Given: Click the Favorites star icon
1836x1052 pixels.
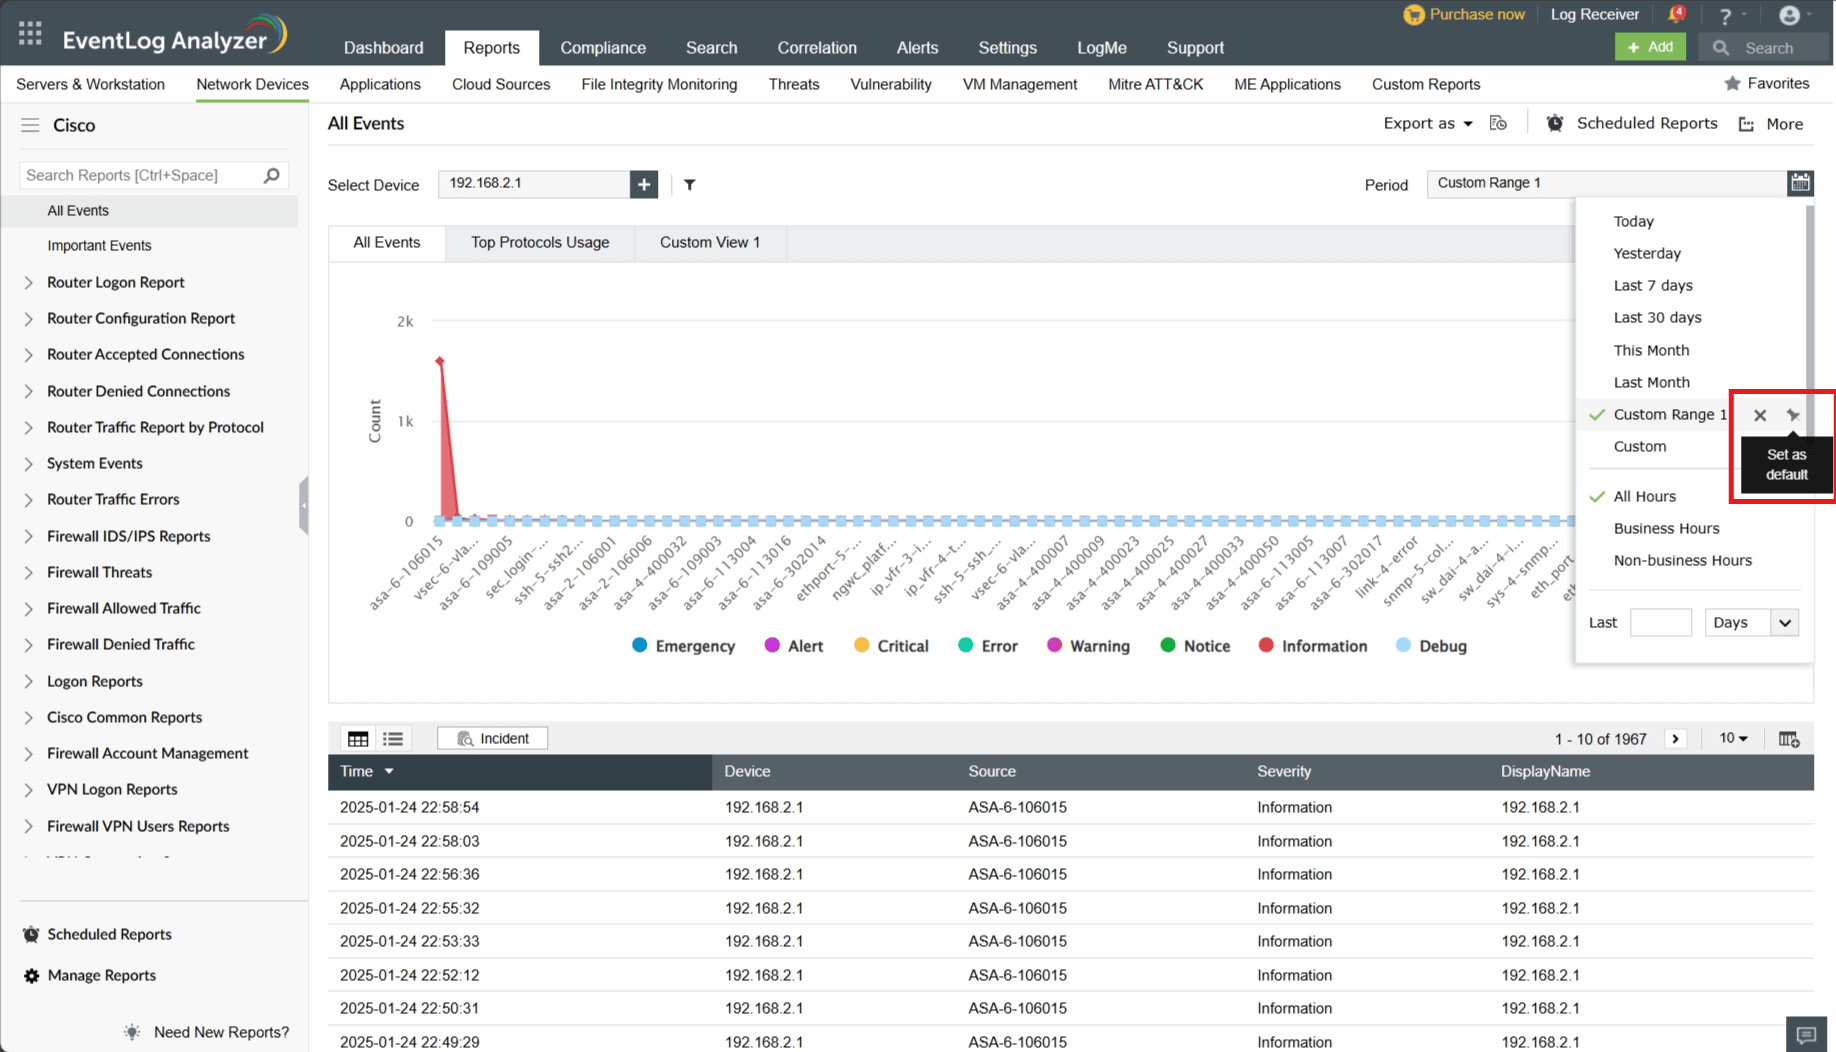Looking at the screenshot, I should pyautogui.click(x=1732, y=84).
